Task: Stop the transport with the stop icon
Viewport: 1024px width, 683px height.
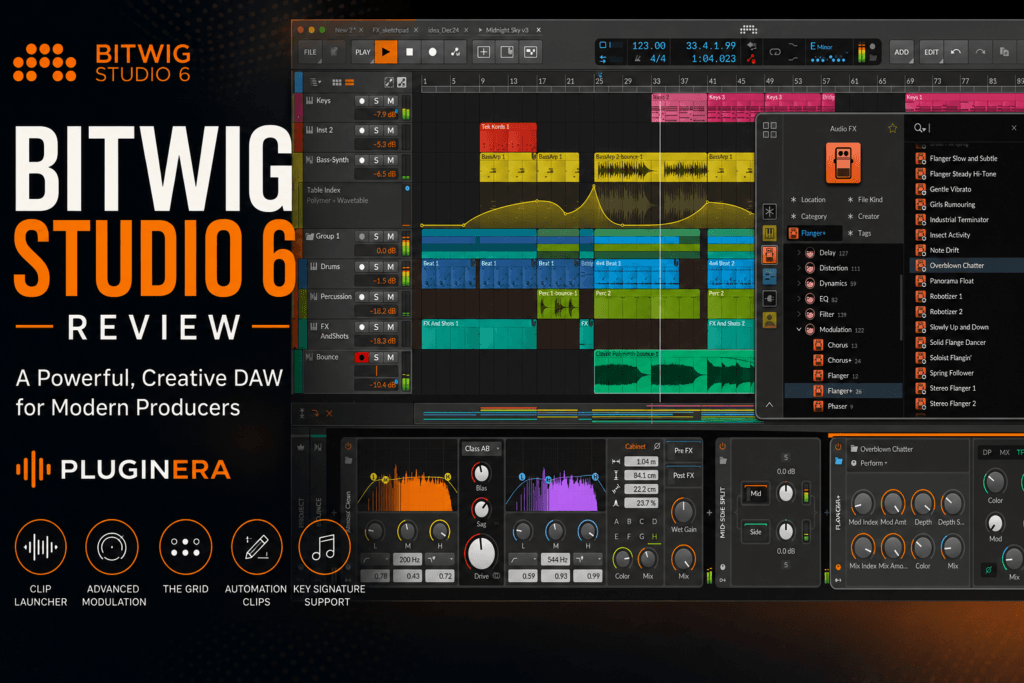Action: tap(409, 52)
